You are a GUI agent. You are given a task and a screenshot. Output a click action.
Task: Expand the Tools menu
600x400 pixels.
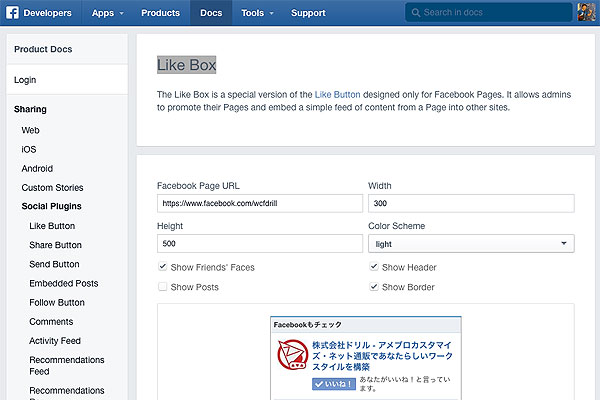coord(257,13)
